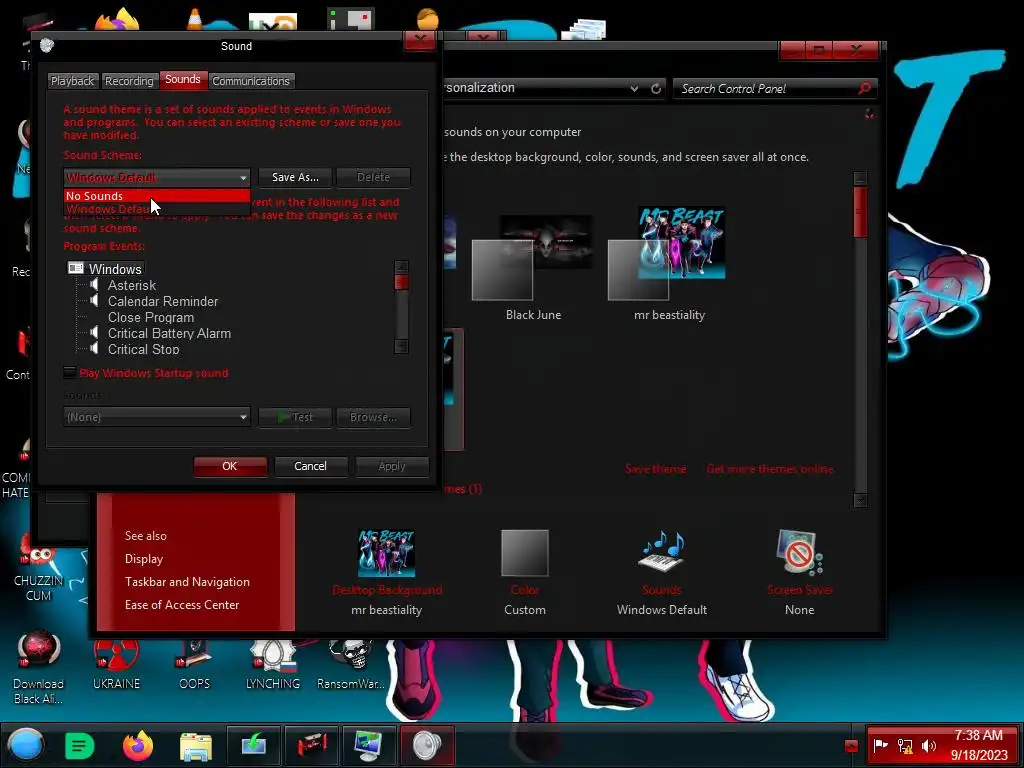This screenshot has width=1024, height=768.
Task: Collapse the Sound Scheme dropdown arrow
Action: pos(243,178)
